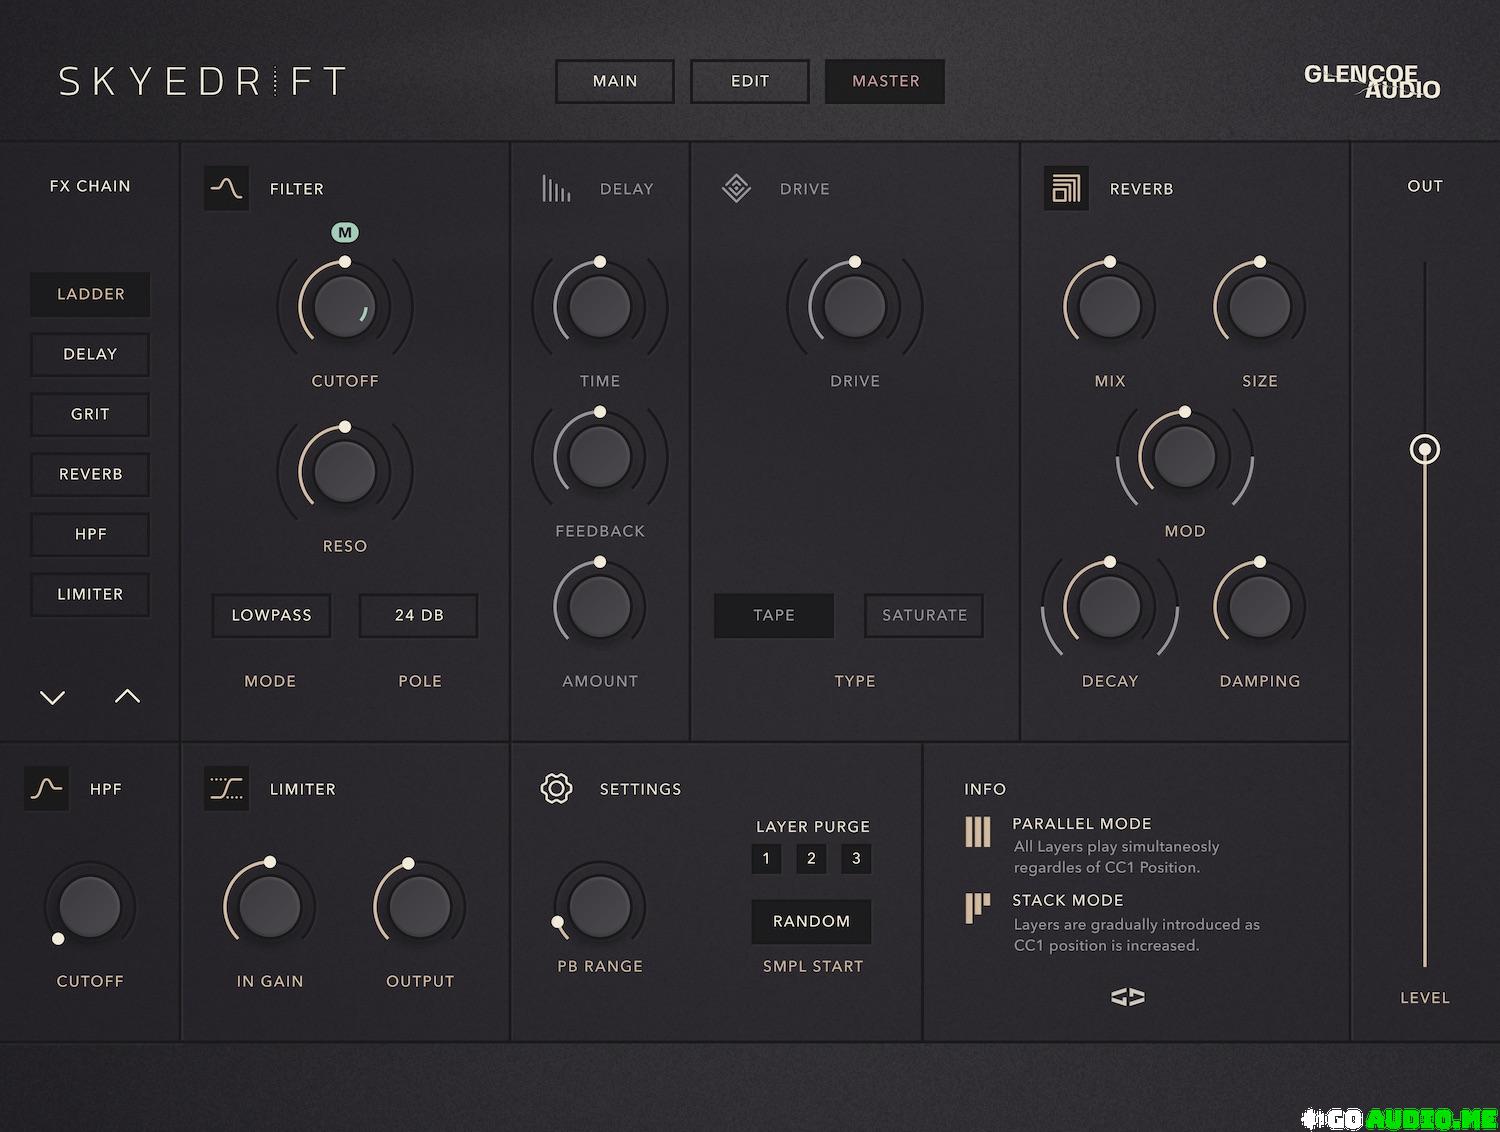Open the 24 DB pole selector
Image resolution: width=1500 pixels, height=1132 pixels.
tap(419, 615)
